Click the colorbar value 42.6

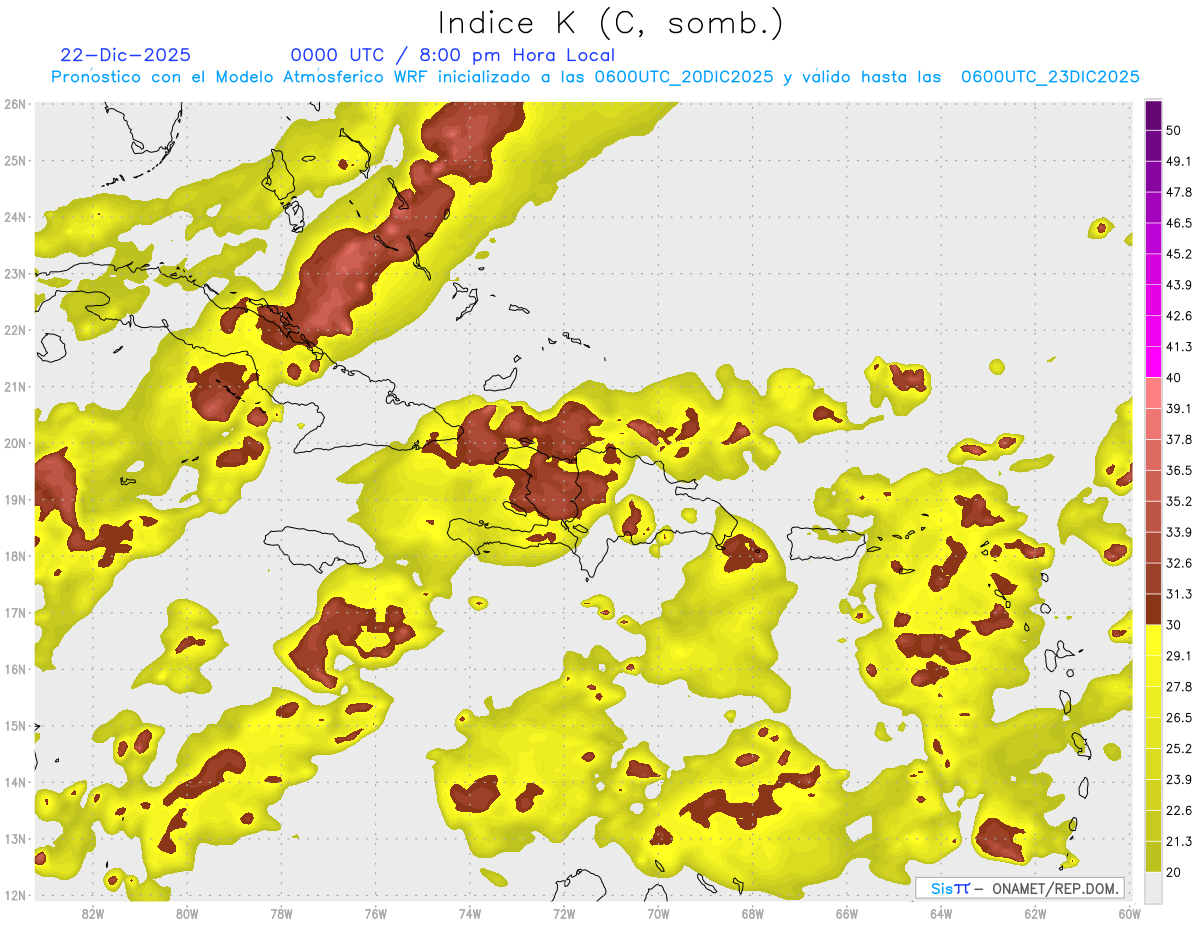tap(1179, 316)
